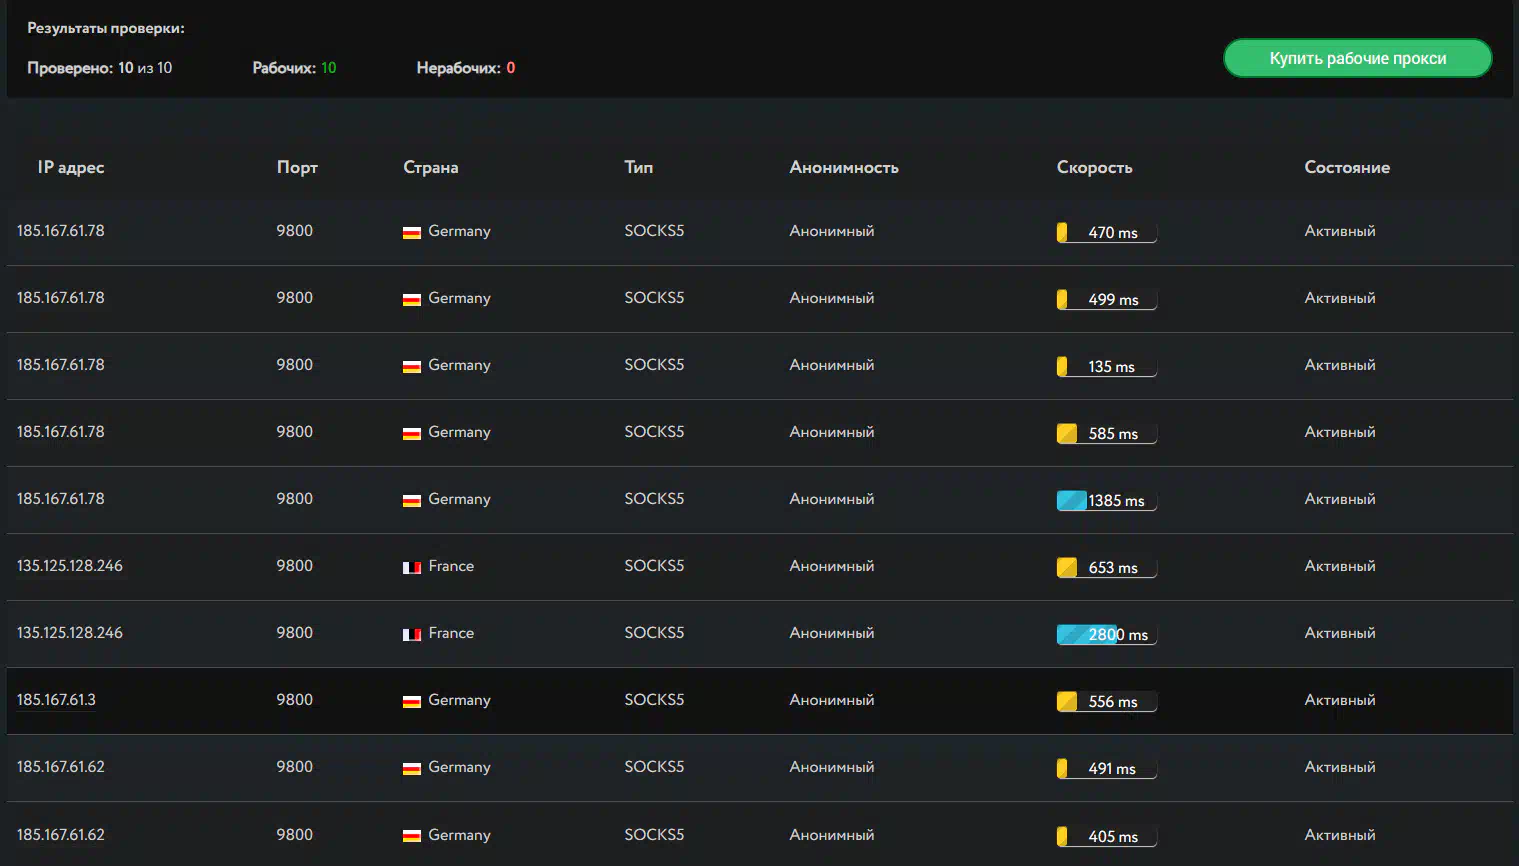Click the Germany flag in the 585 ms row
The width and height of the screenshot is (1519, 866).
coord(411,433)
